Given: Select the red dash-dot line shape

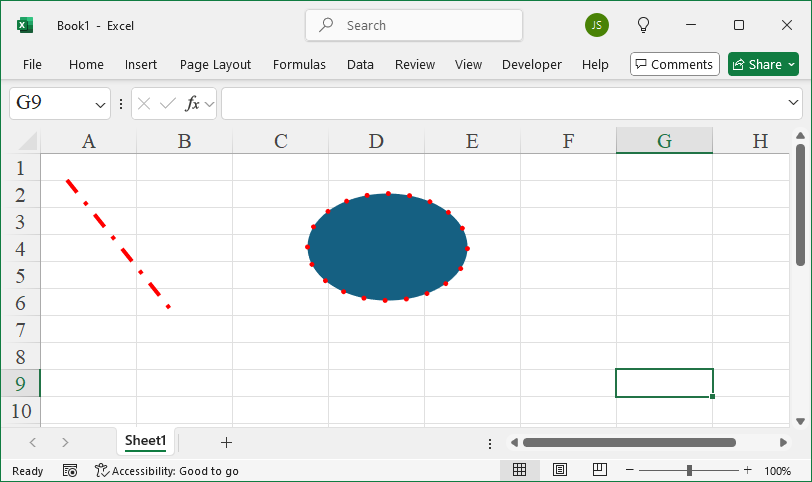Looking at the screenshot, I should coord(118,244).
